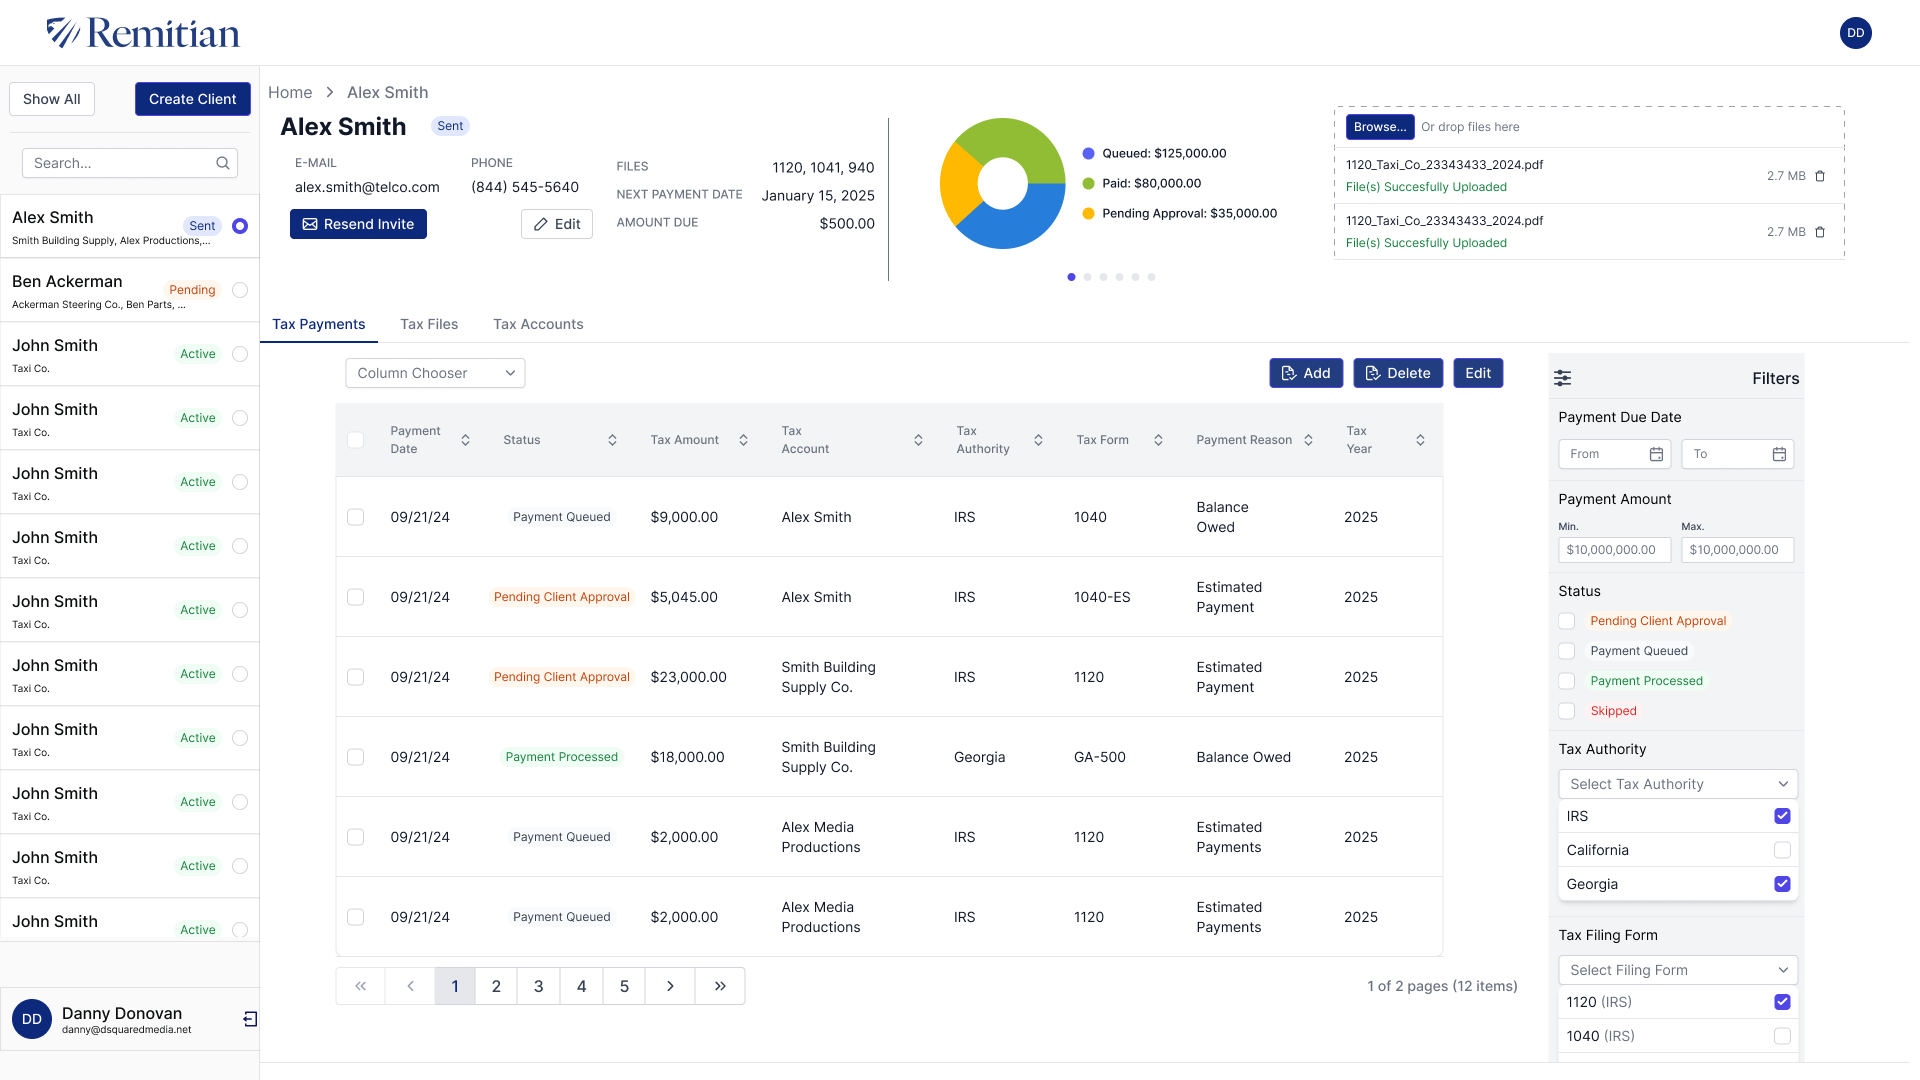
Task: Check the California tax authority option
Action: pos(1781,850)
